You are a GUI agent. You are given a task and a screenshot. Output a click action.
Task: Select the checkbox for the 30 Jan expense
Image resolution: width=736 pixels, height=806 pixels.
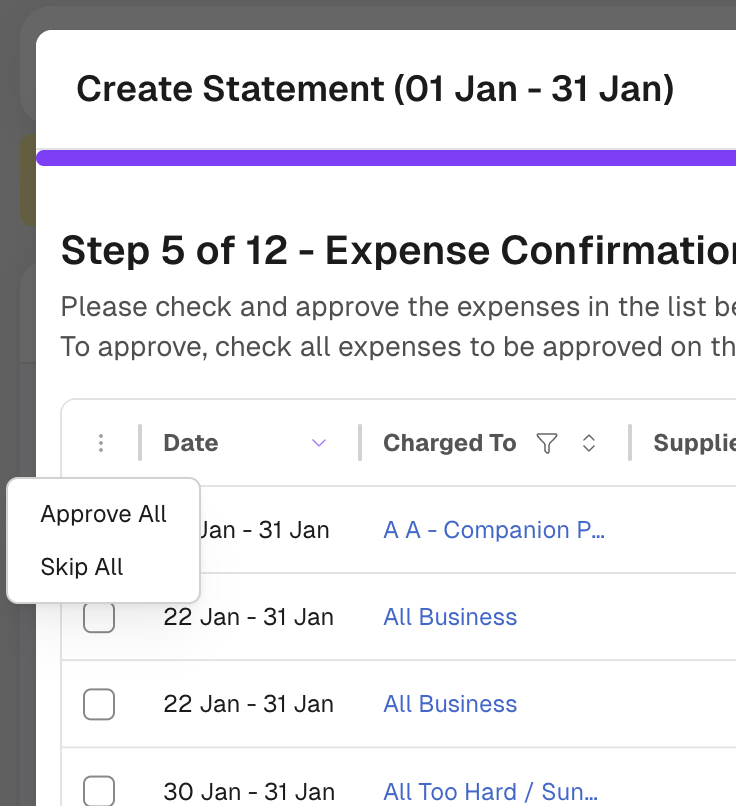pyautogui.click(x=99, y=791)
